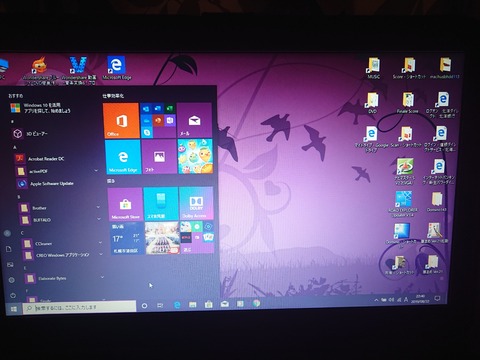Click the volume icon in system tray
480x360 pixels.
click(391, 300)
